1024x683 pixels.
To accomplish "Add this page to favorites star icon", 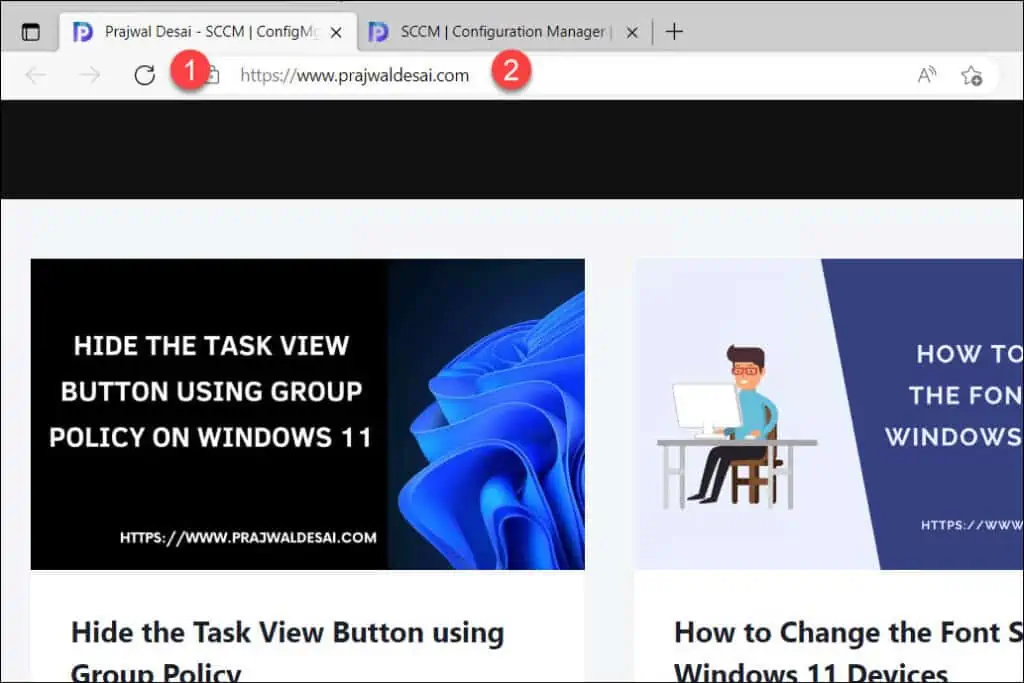I will [x=971, y=76].
